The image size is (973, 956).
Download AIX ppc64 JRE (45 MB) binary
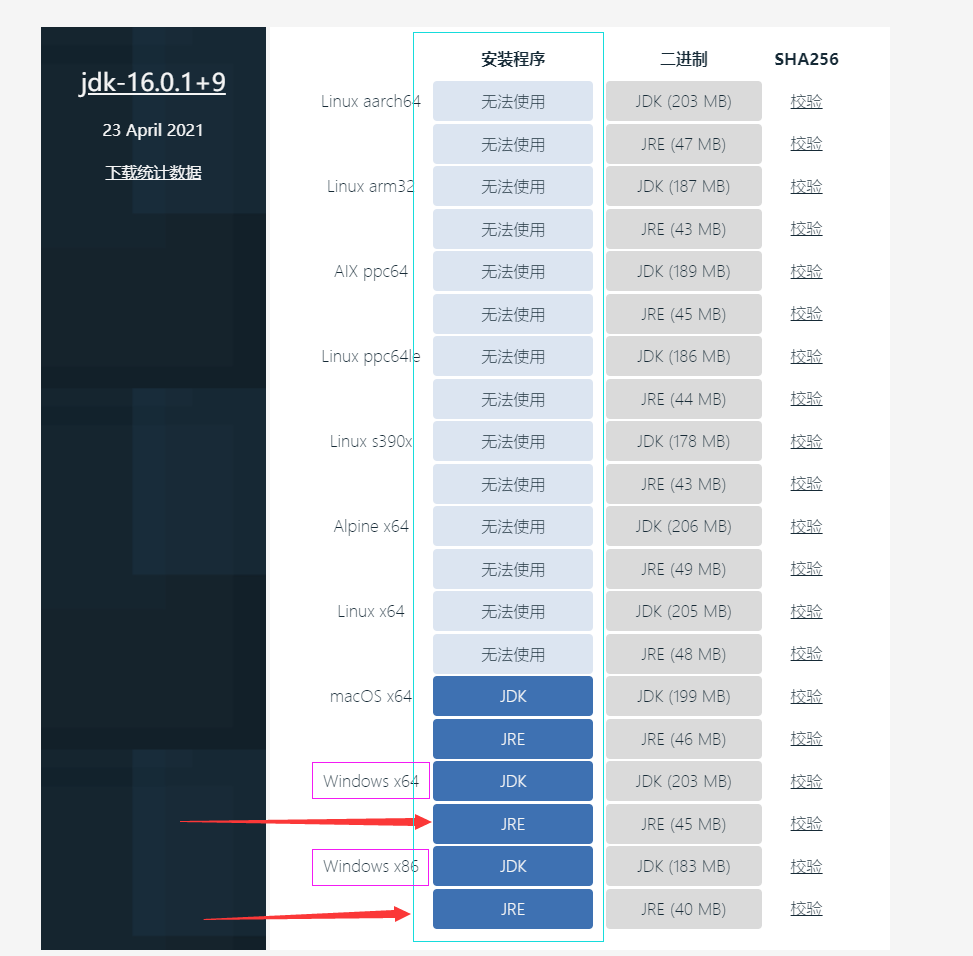(x=684, y=314)
